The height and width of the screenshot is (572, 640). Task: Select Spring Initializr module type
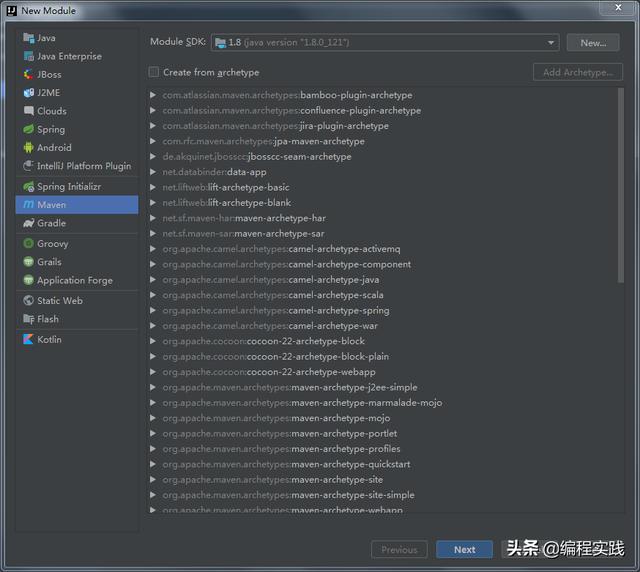[x=77, y=187]
